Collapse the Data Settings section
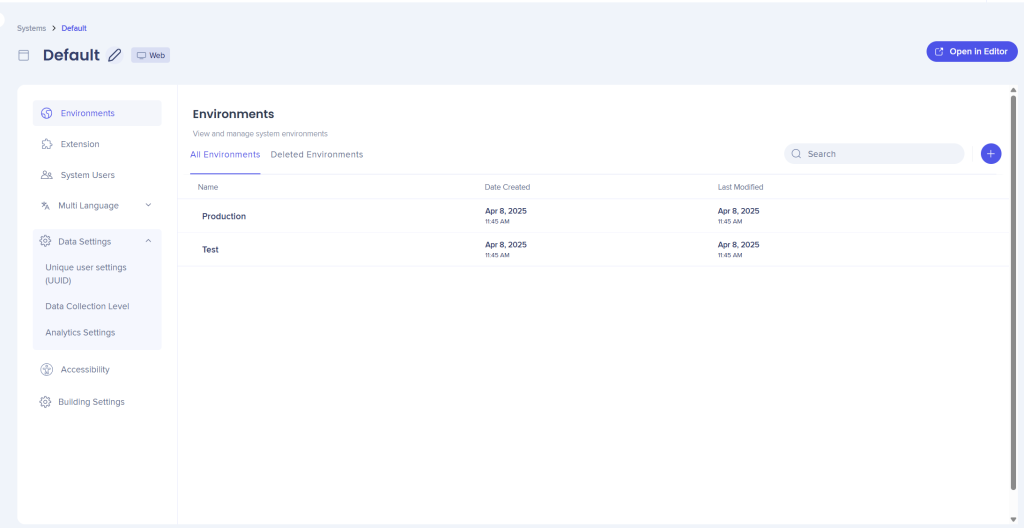This screenshot has height=528, width=1024. [x=148, y=241]
